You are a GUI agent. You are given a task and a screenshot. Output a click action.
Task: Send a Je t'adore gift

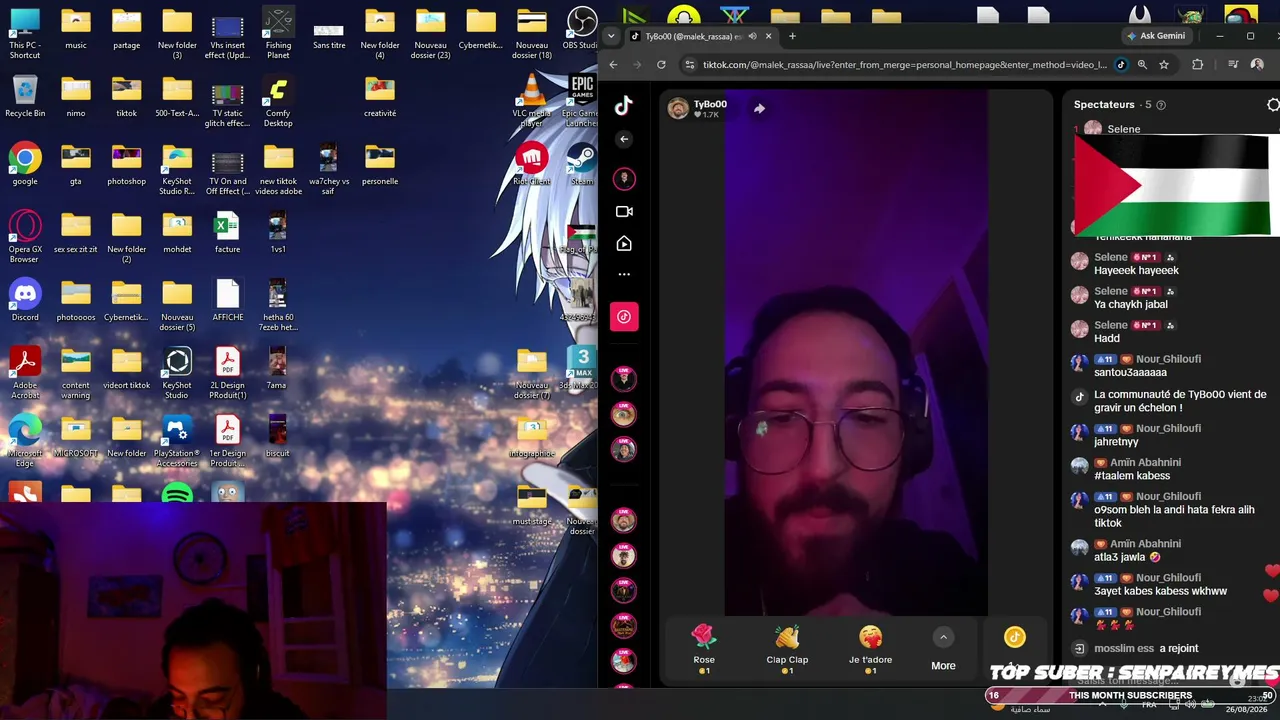pyautogui.click(x=870, y=648)
